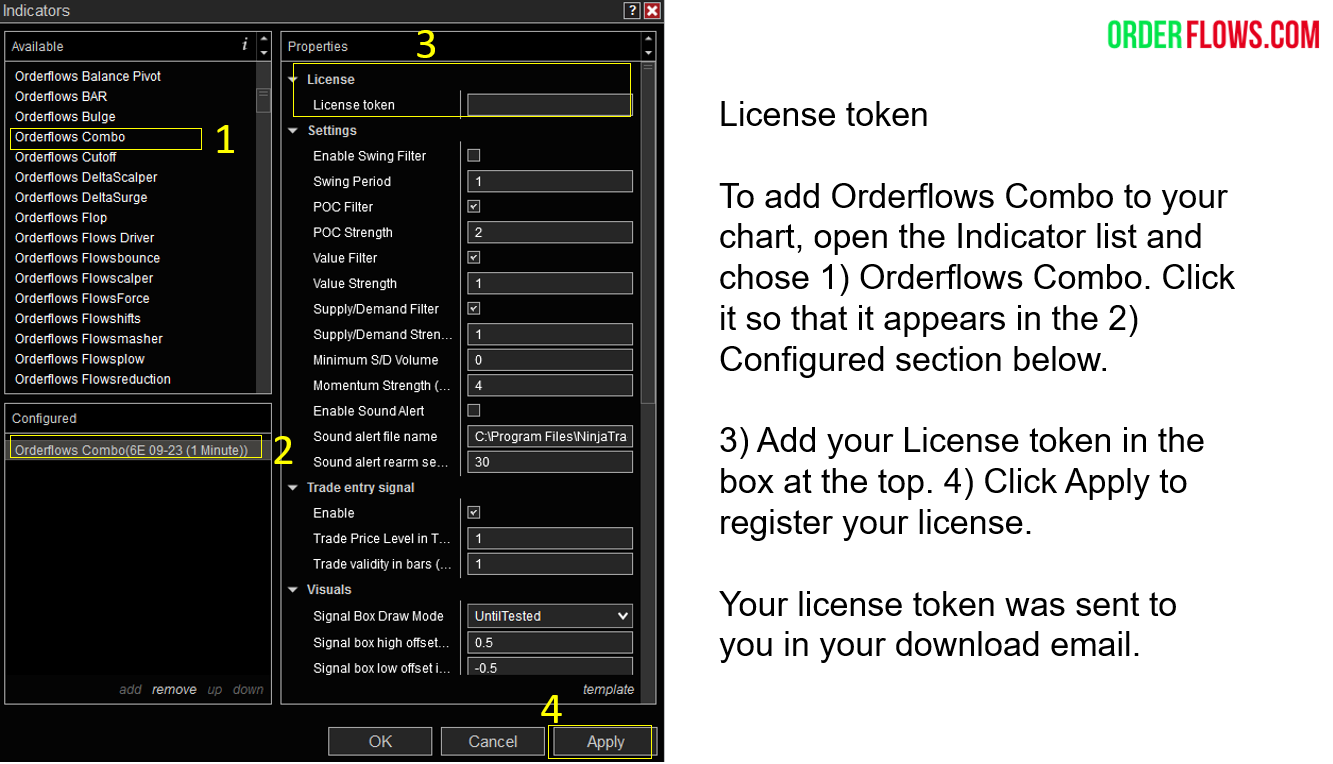The image size is (1333, 764).
Task: Open the Signal Box Draw Mode dropdown
Action: (549, 616)
